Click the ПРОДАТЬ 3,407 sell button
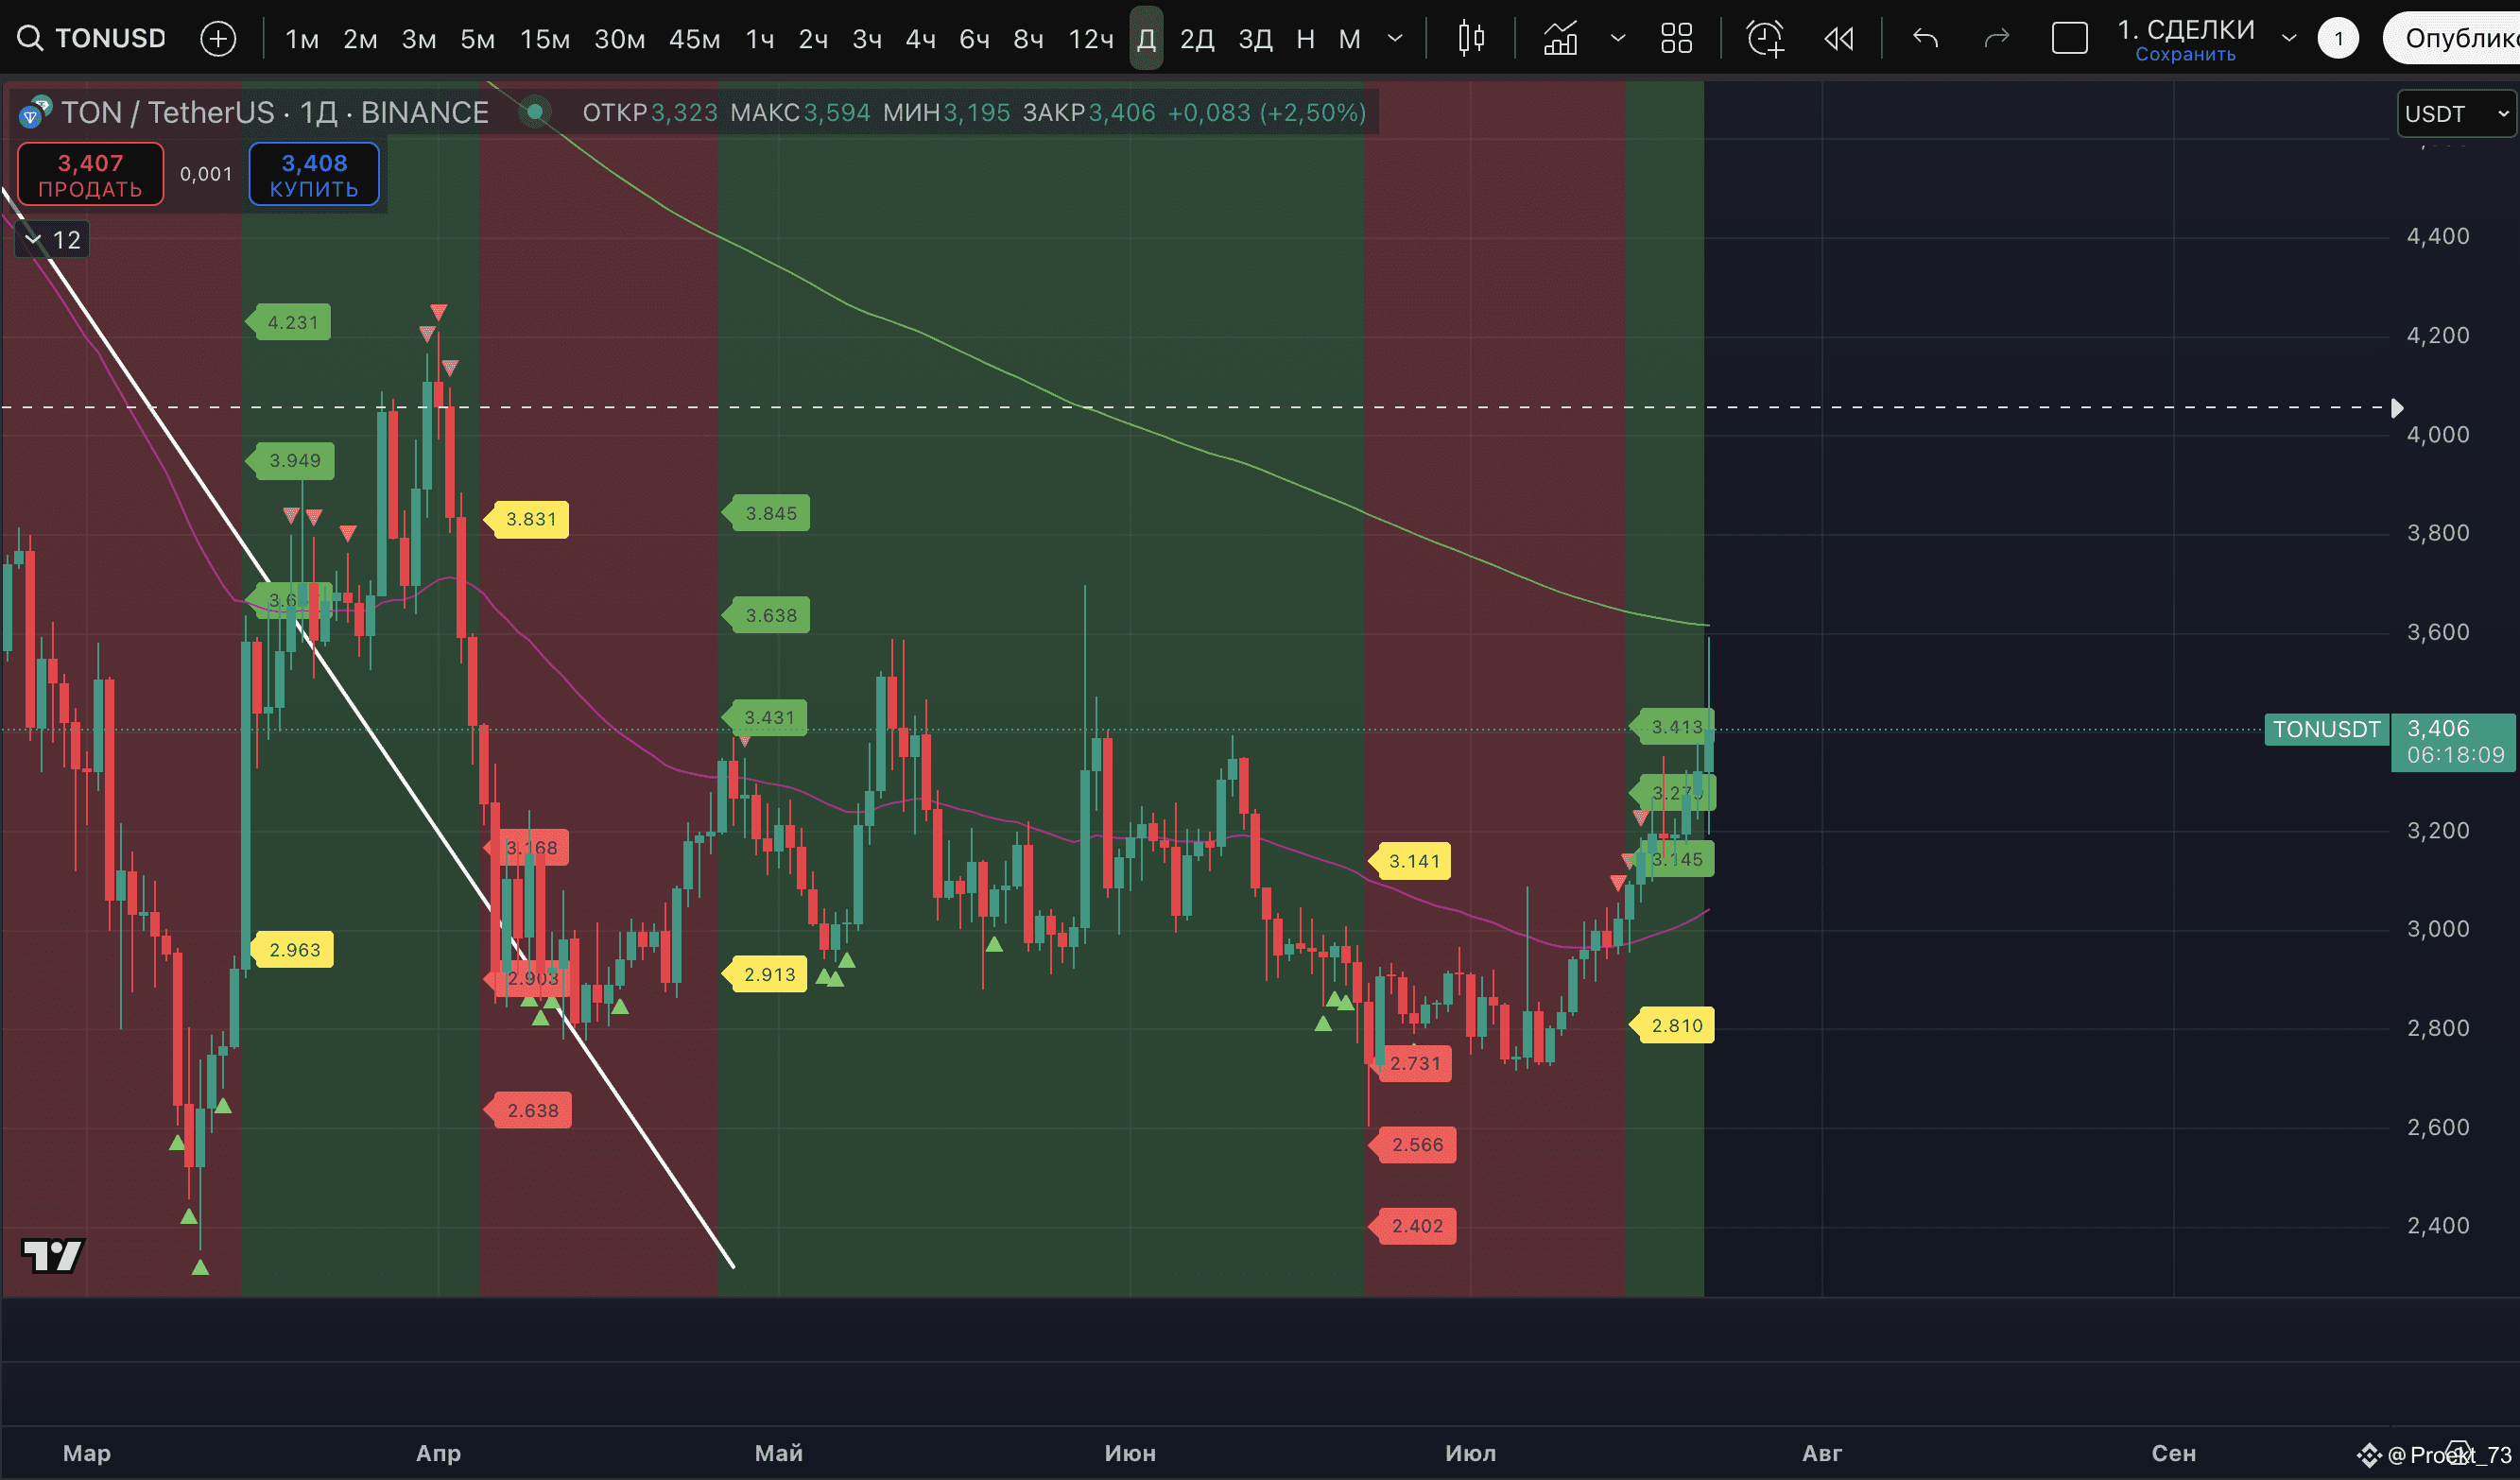This screenshot has width=2520, height=1480. [x=90, y=174]
